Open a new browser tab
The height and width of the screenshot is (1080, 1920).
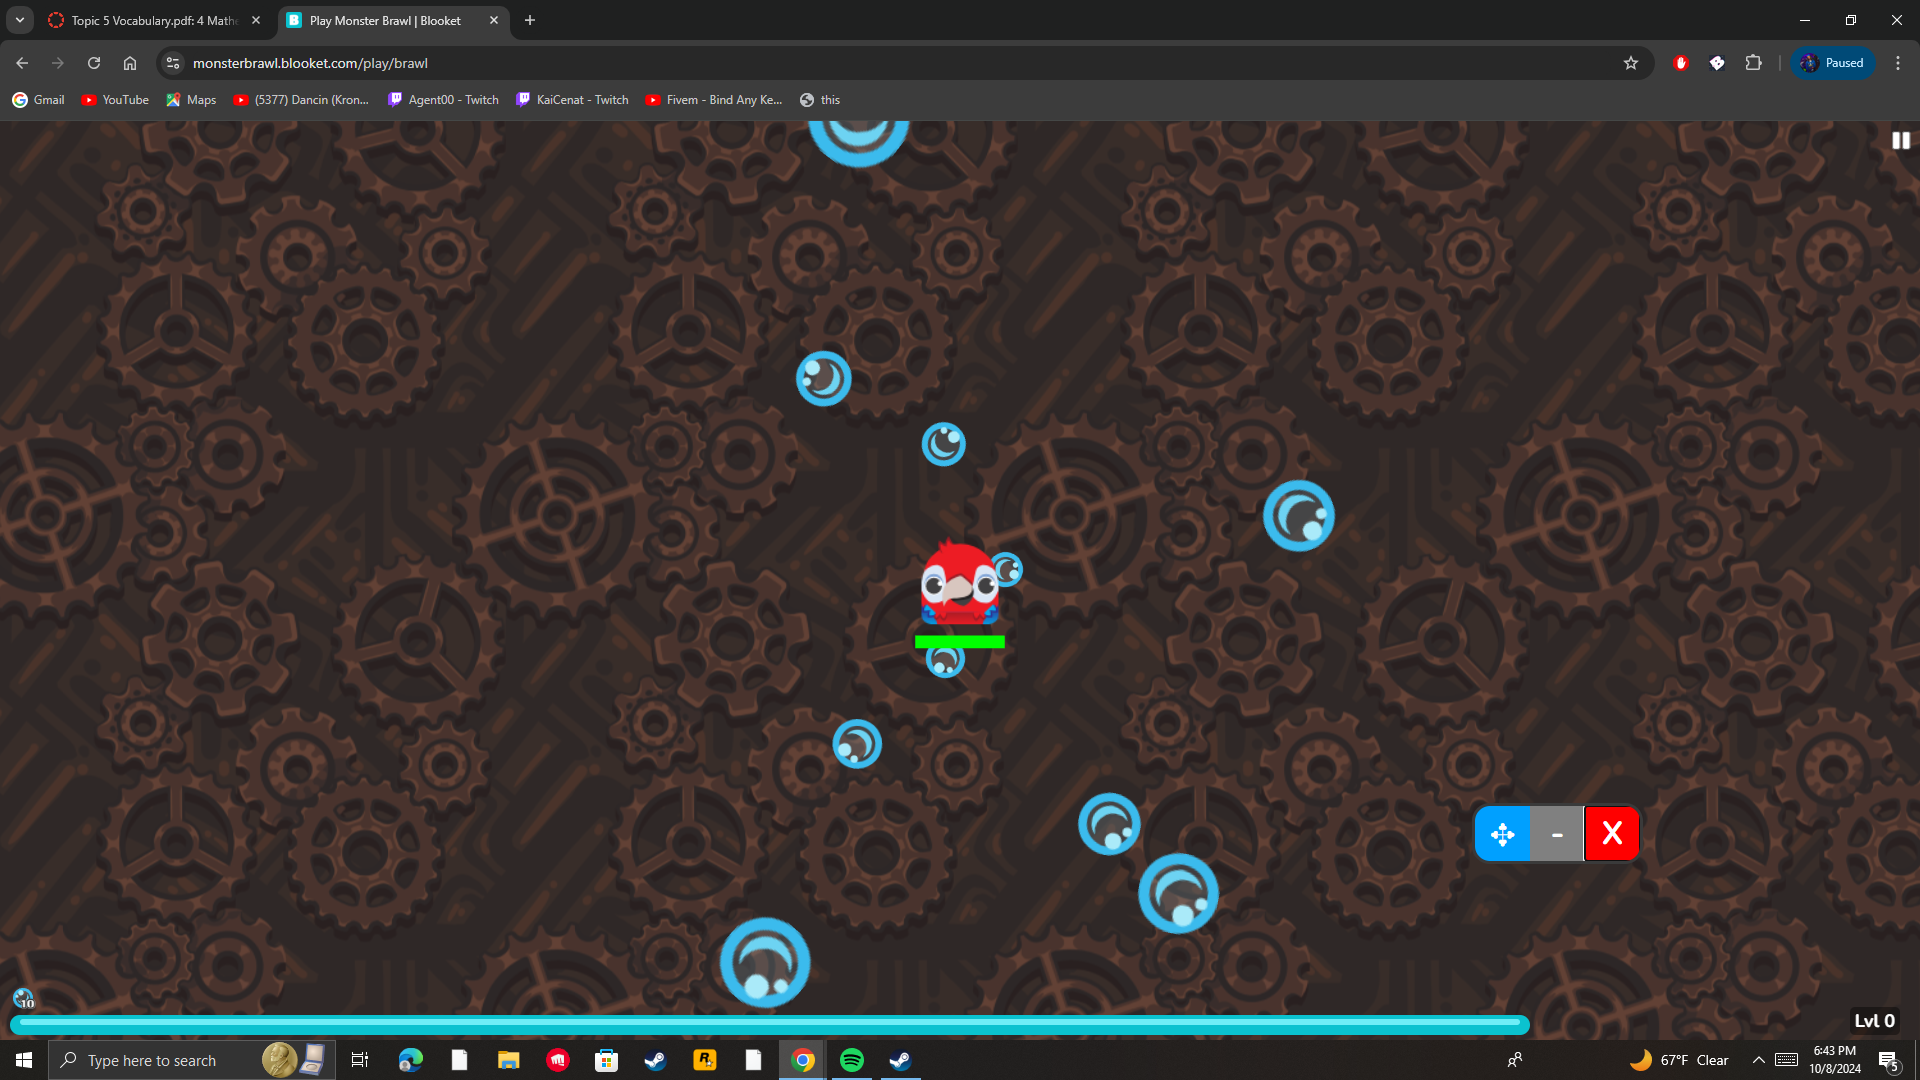530,20
